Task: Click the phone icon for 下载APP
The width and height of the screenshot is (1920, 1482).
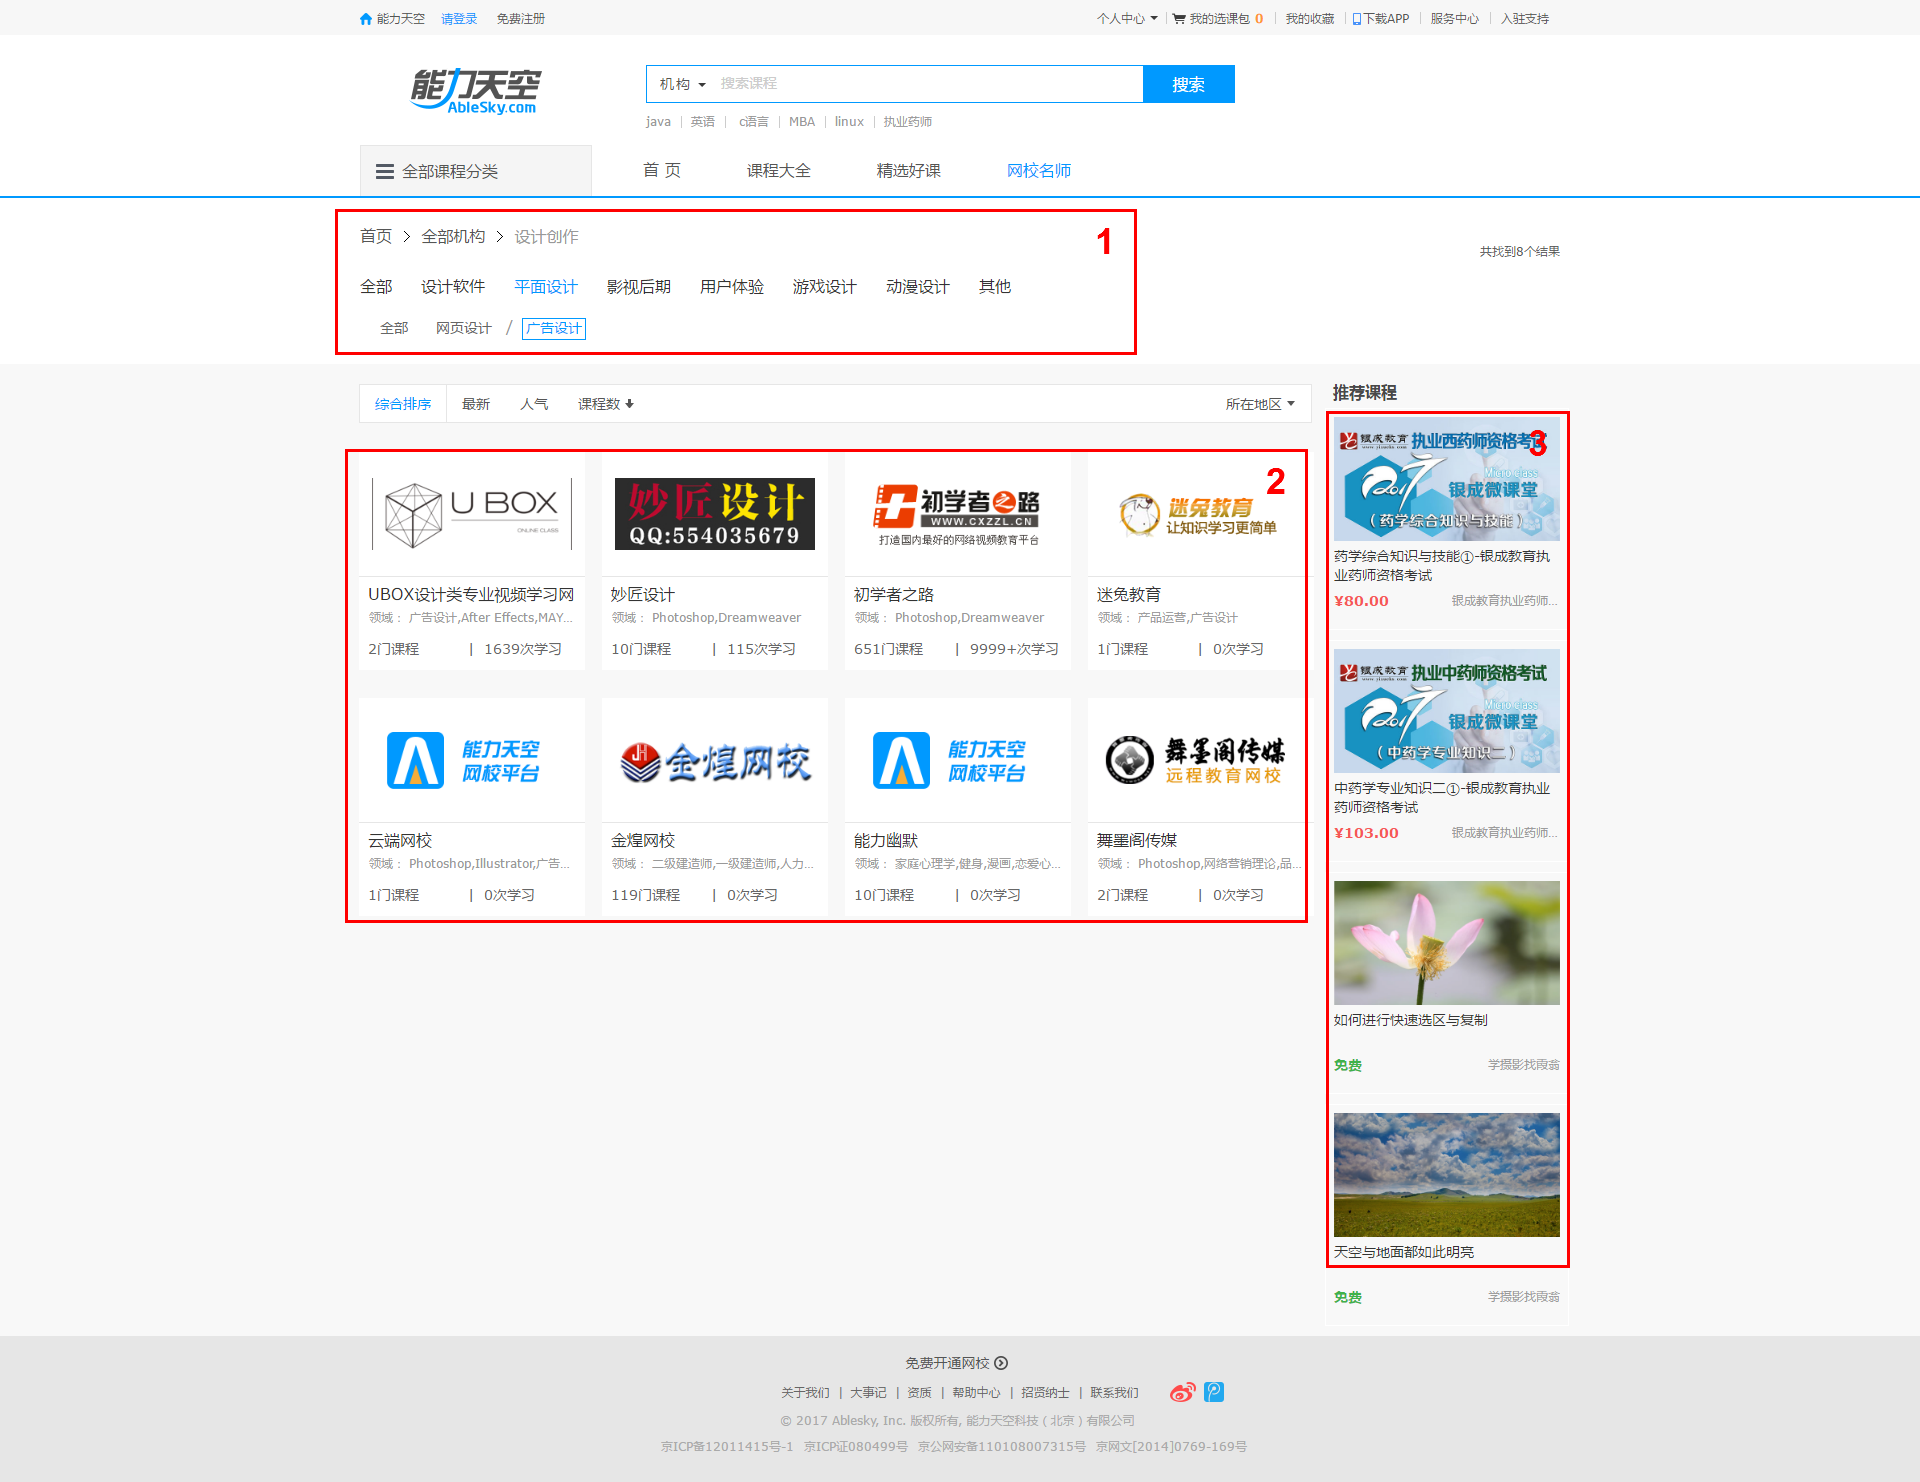Action: tap(1357, 19)
